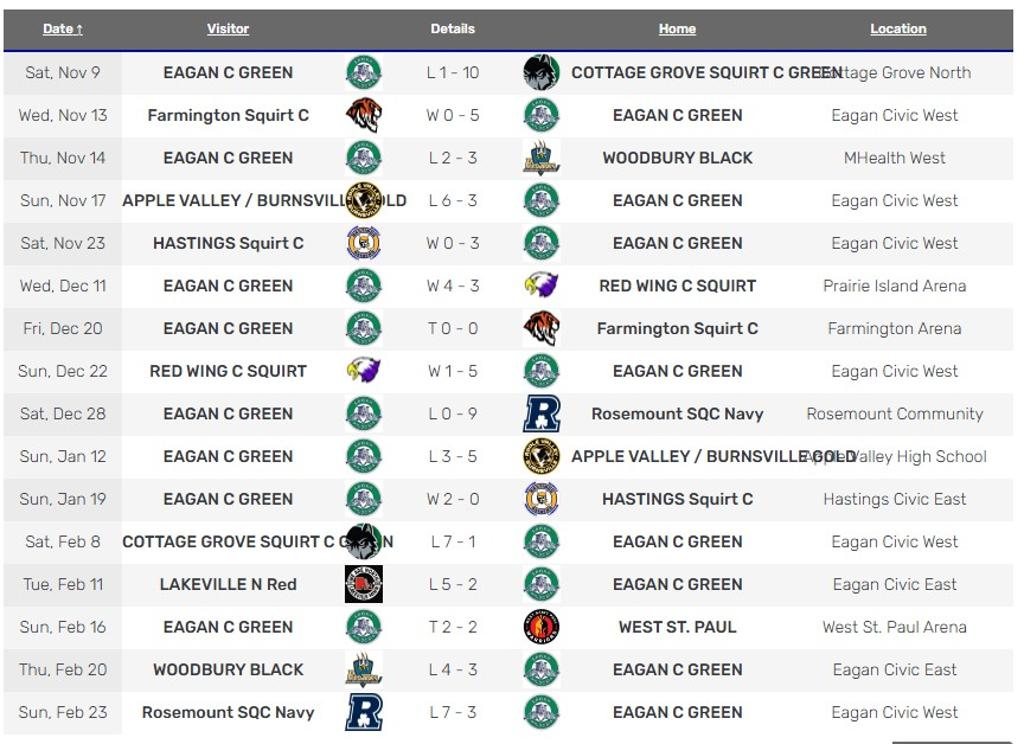Click Apple Valley logo in Jan 12 row
The image size is (1024, 744).
click(541, 456)
